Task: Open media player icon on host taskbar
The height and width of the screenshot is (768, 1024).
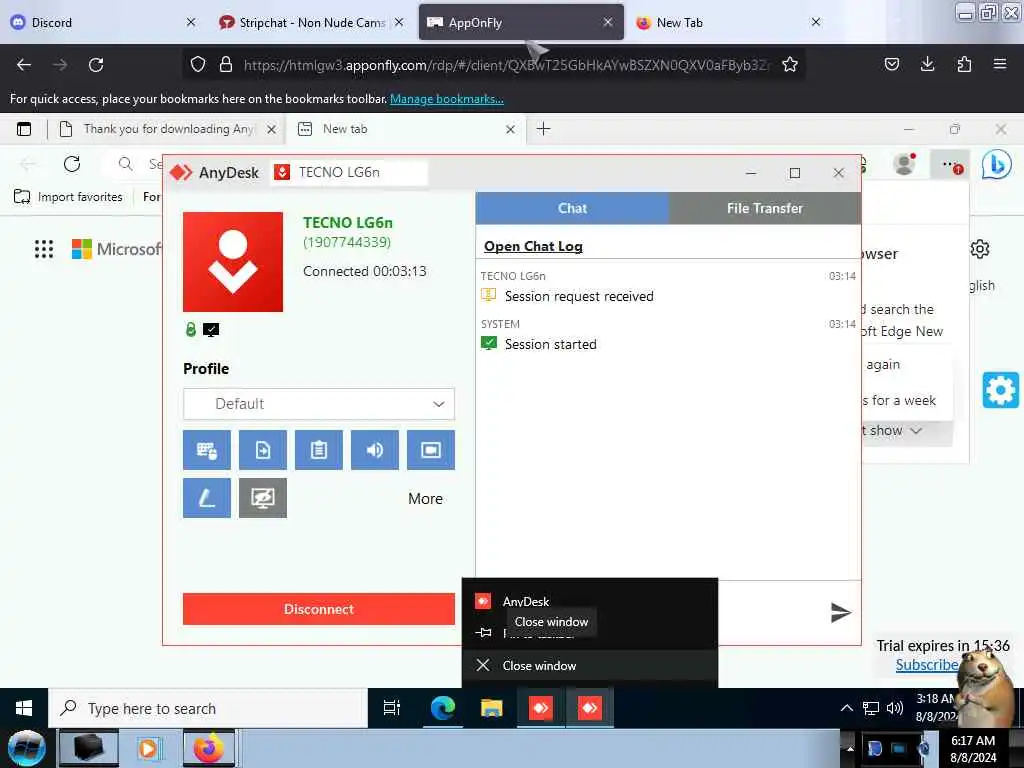Action: [148, 748]
